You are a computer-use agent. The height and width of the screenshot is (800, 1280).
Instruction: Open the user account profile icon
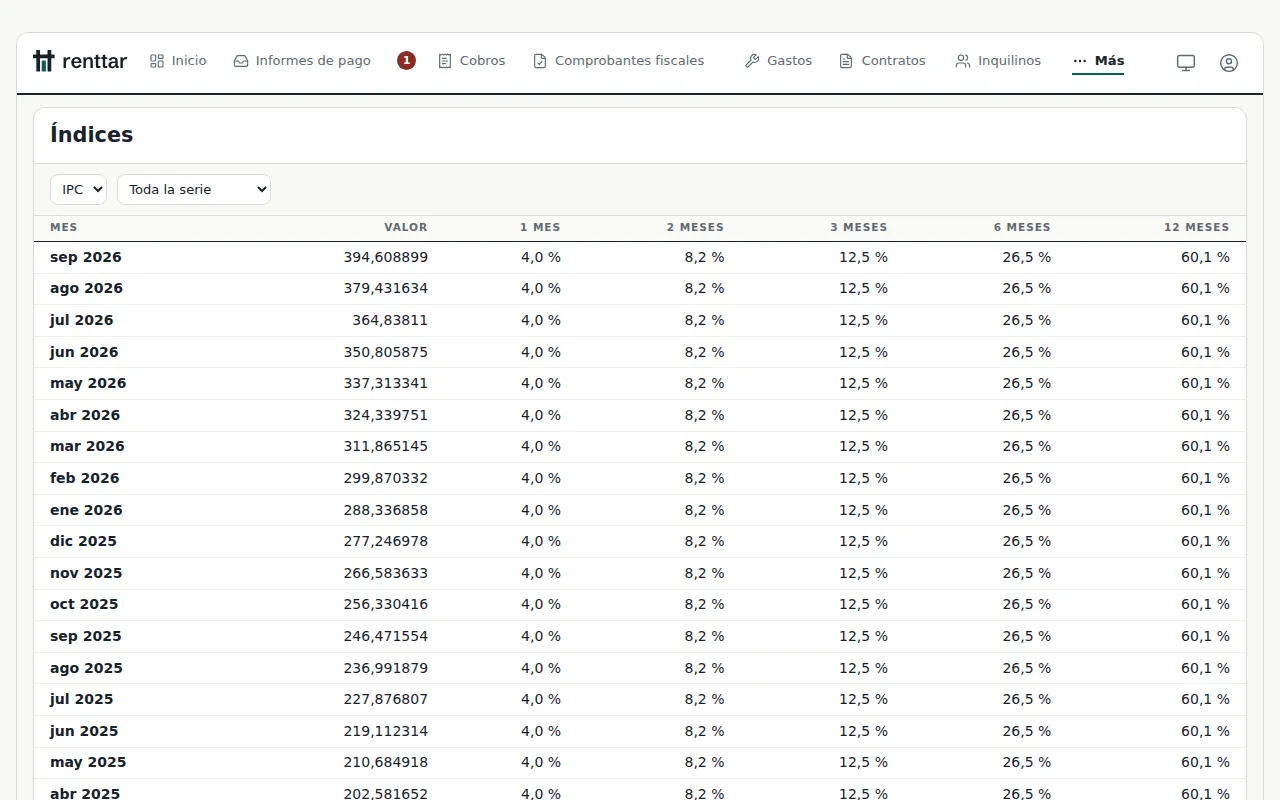1229,62
